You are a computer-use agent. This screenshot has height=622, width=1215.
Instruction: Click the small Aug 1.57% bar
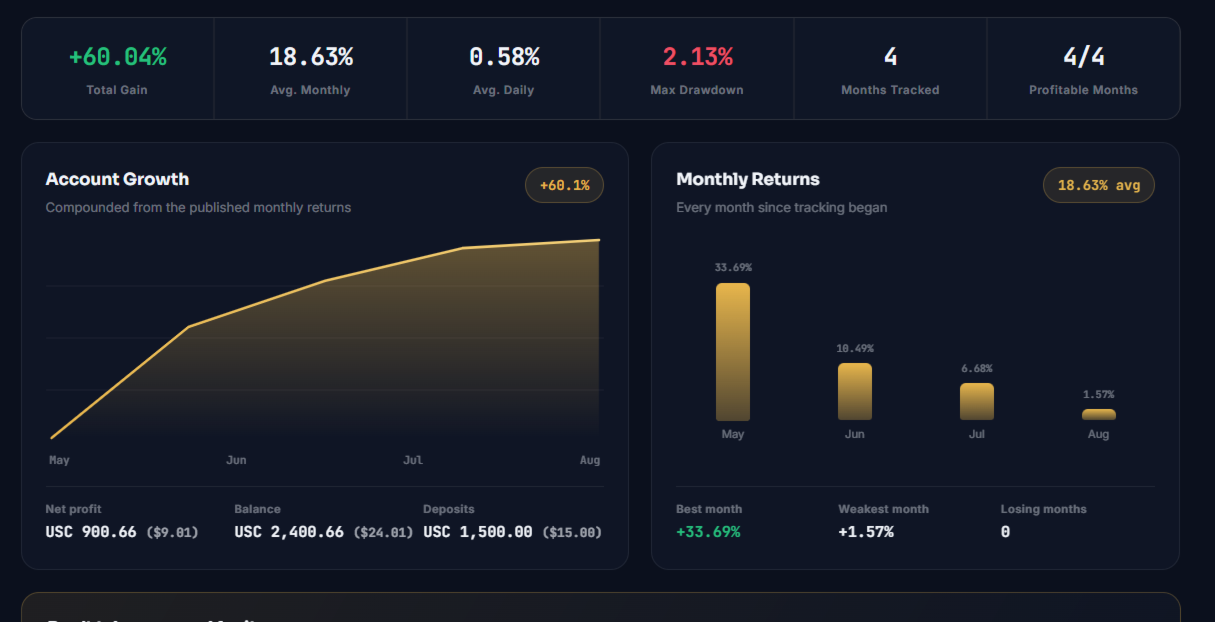1099,415
